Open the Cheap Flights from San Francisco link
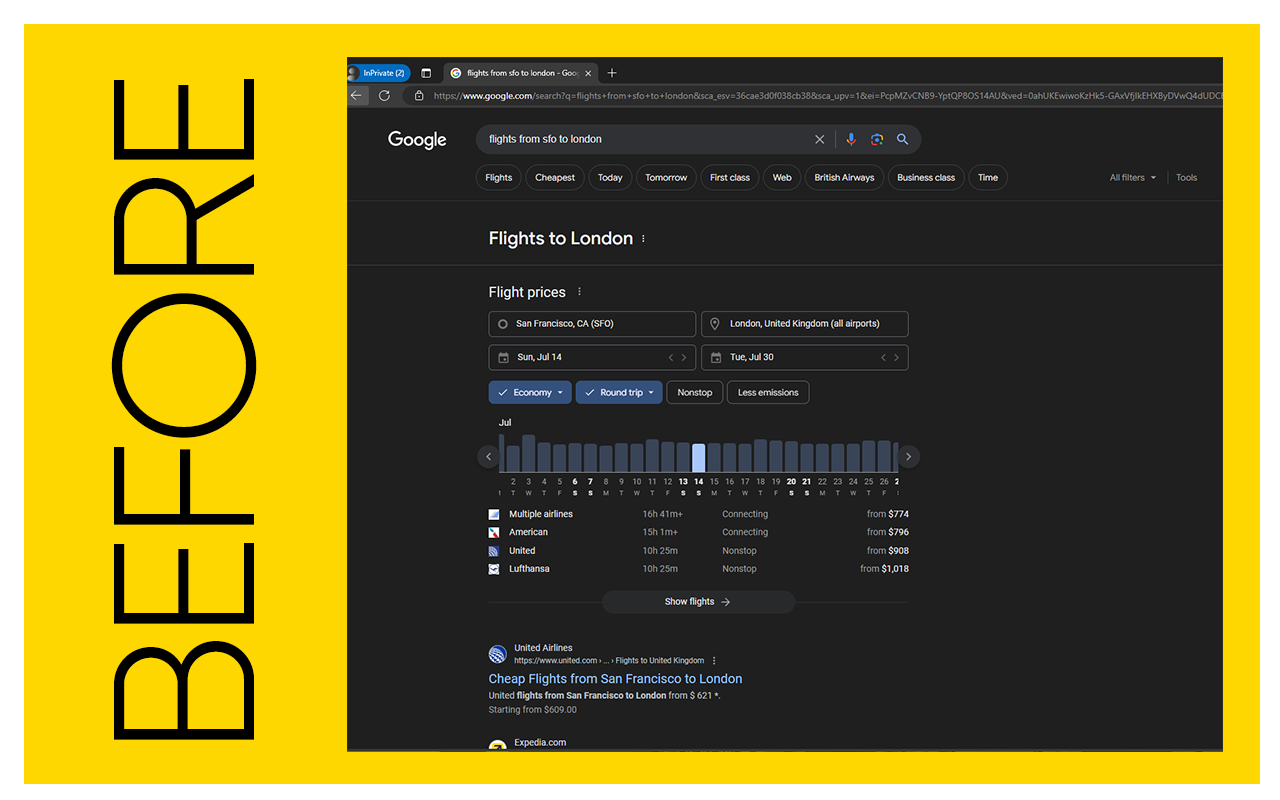 click(x=615, y=678)
